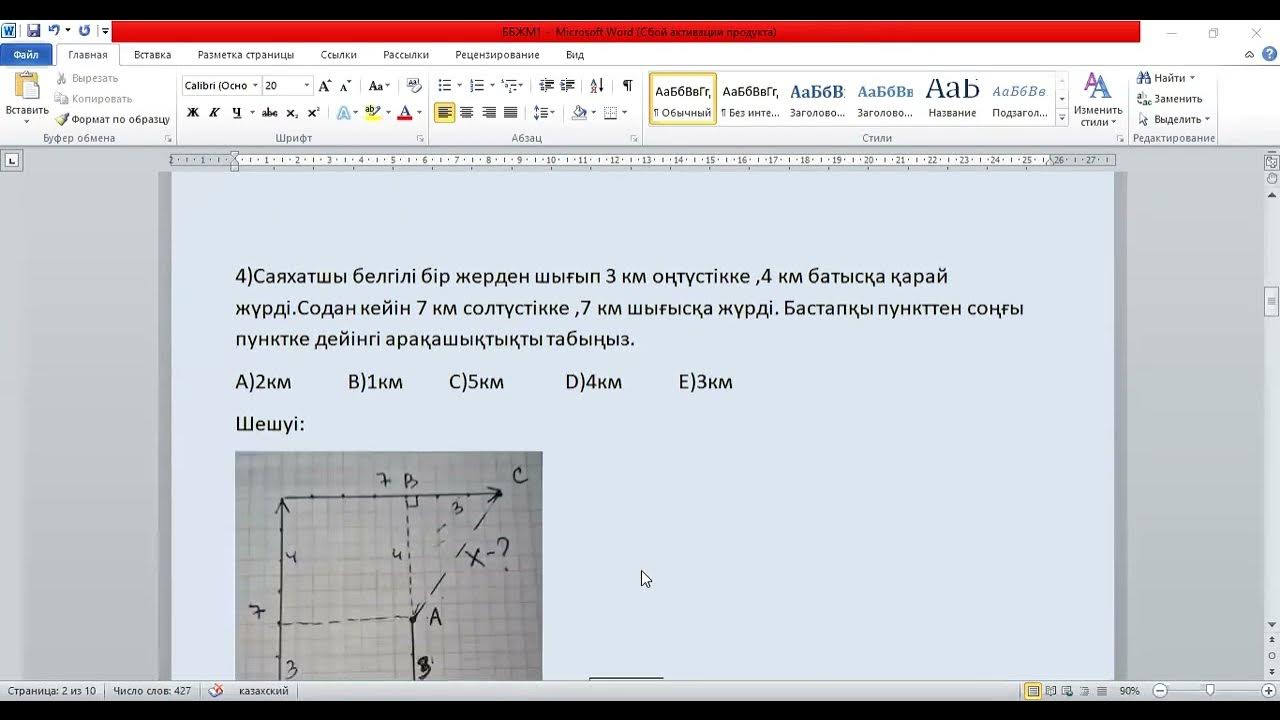Open the Select (Выделить) dropdown
Image resolution: width=1280 pixels, height=720 pixels.
(1174, 119)
